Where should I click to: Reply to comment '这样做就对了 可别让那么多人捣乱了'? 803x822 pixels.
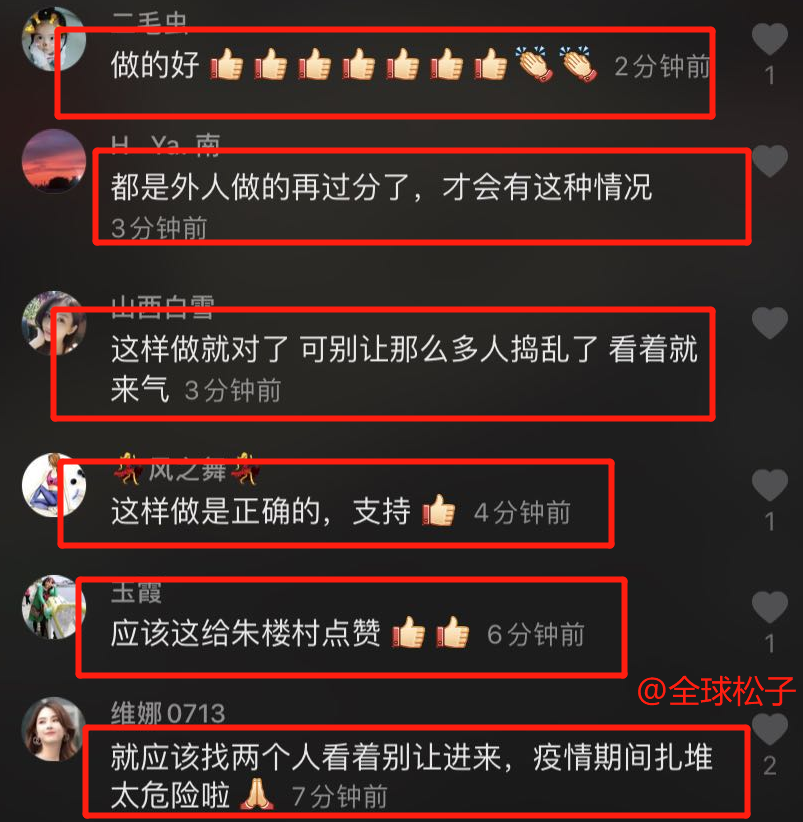pos(404,369)
